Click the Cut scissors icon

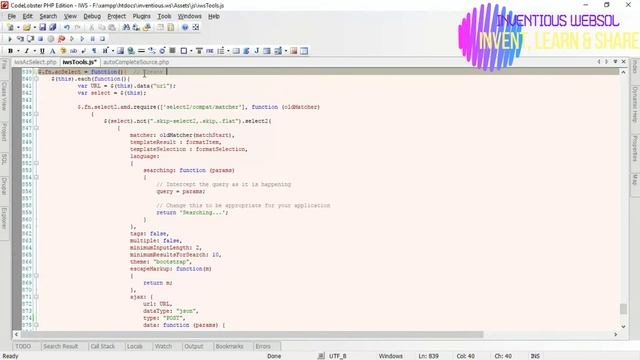(x=92, y=27)
